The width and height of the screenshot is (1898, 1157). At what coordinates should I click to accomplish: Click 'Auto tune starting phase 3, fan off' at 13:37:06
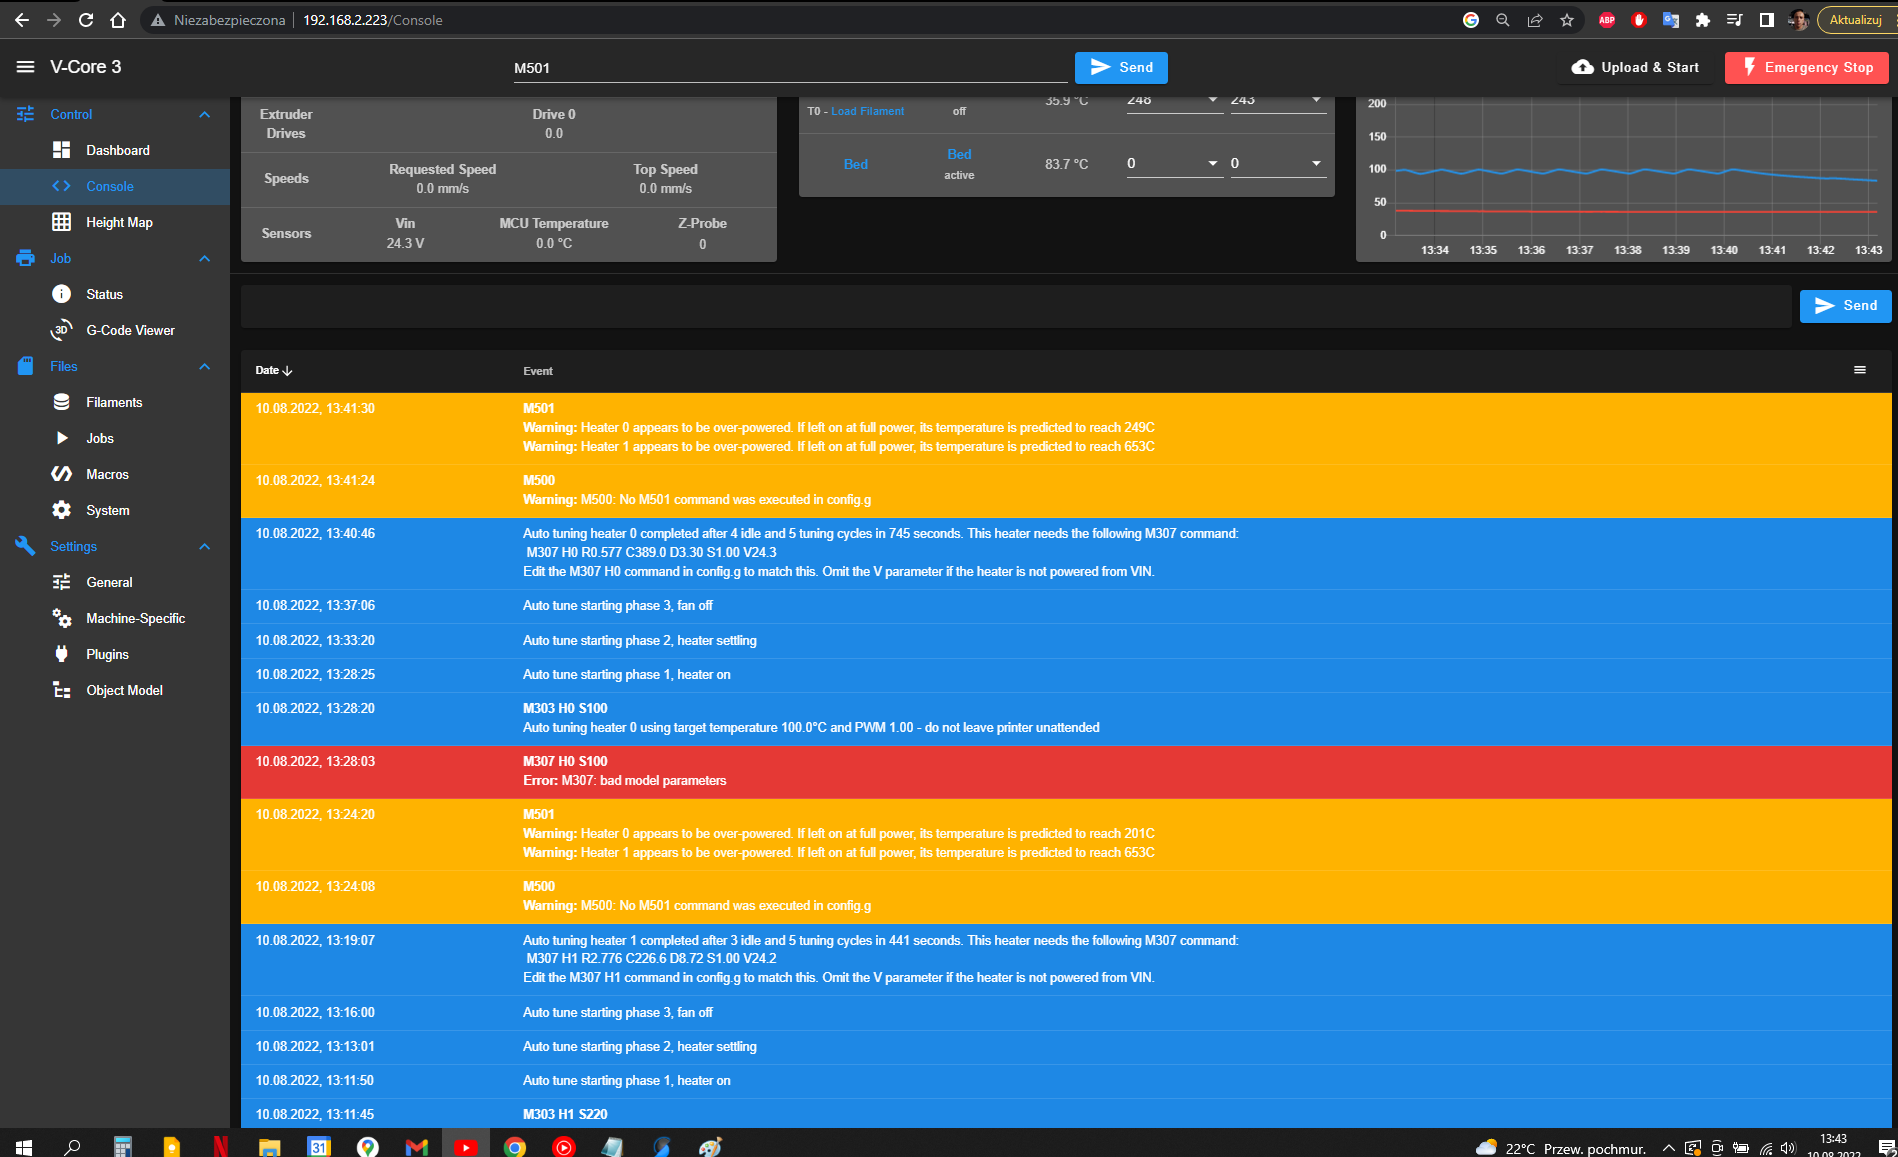(x=1066, y=606)
